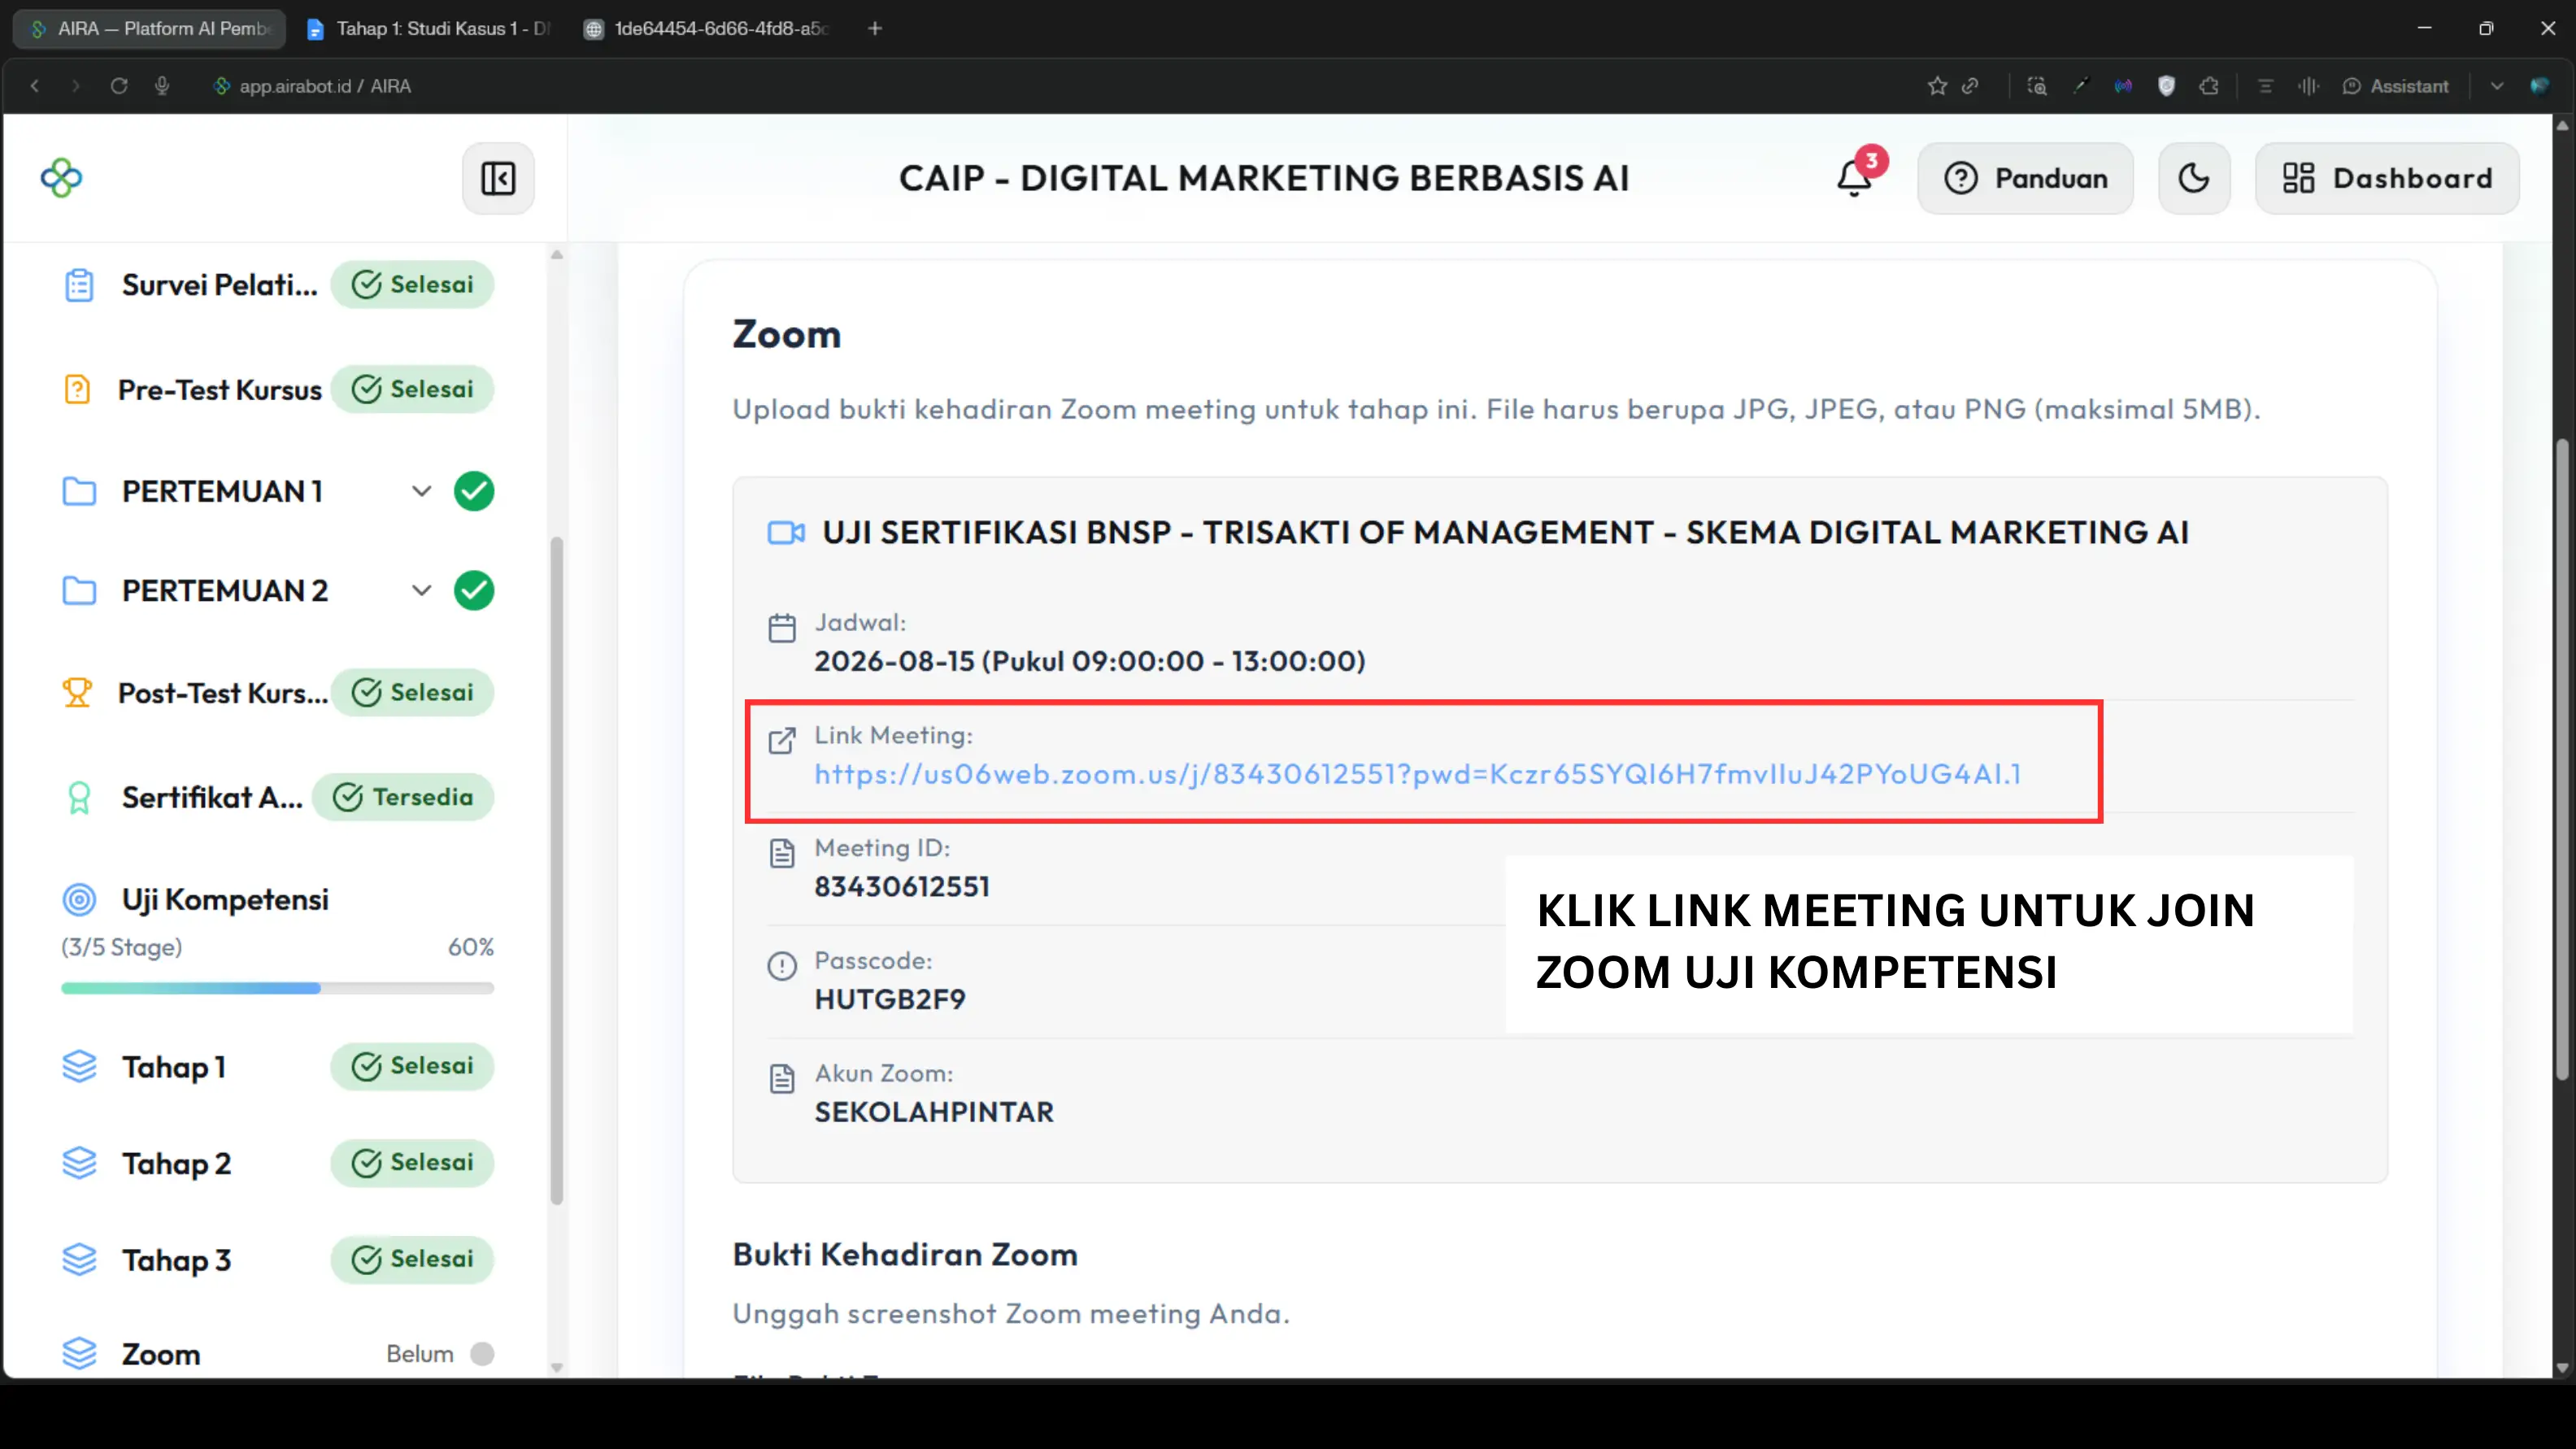2576x1449 pixels.
Task: Click the eyedropper extension icon
Action: pyautogui.click(x=2081, y=86)
